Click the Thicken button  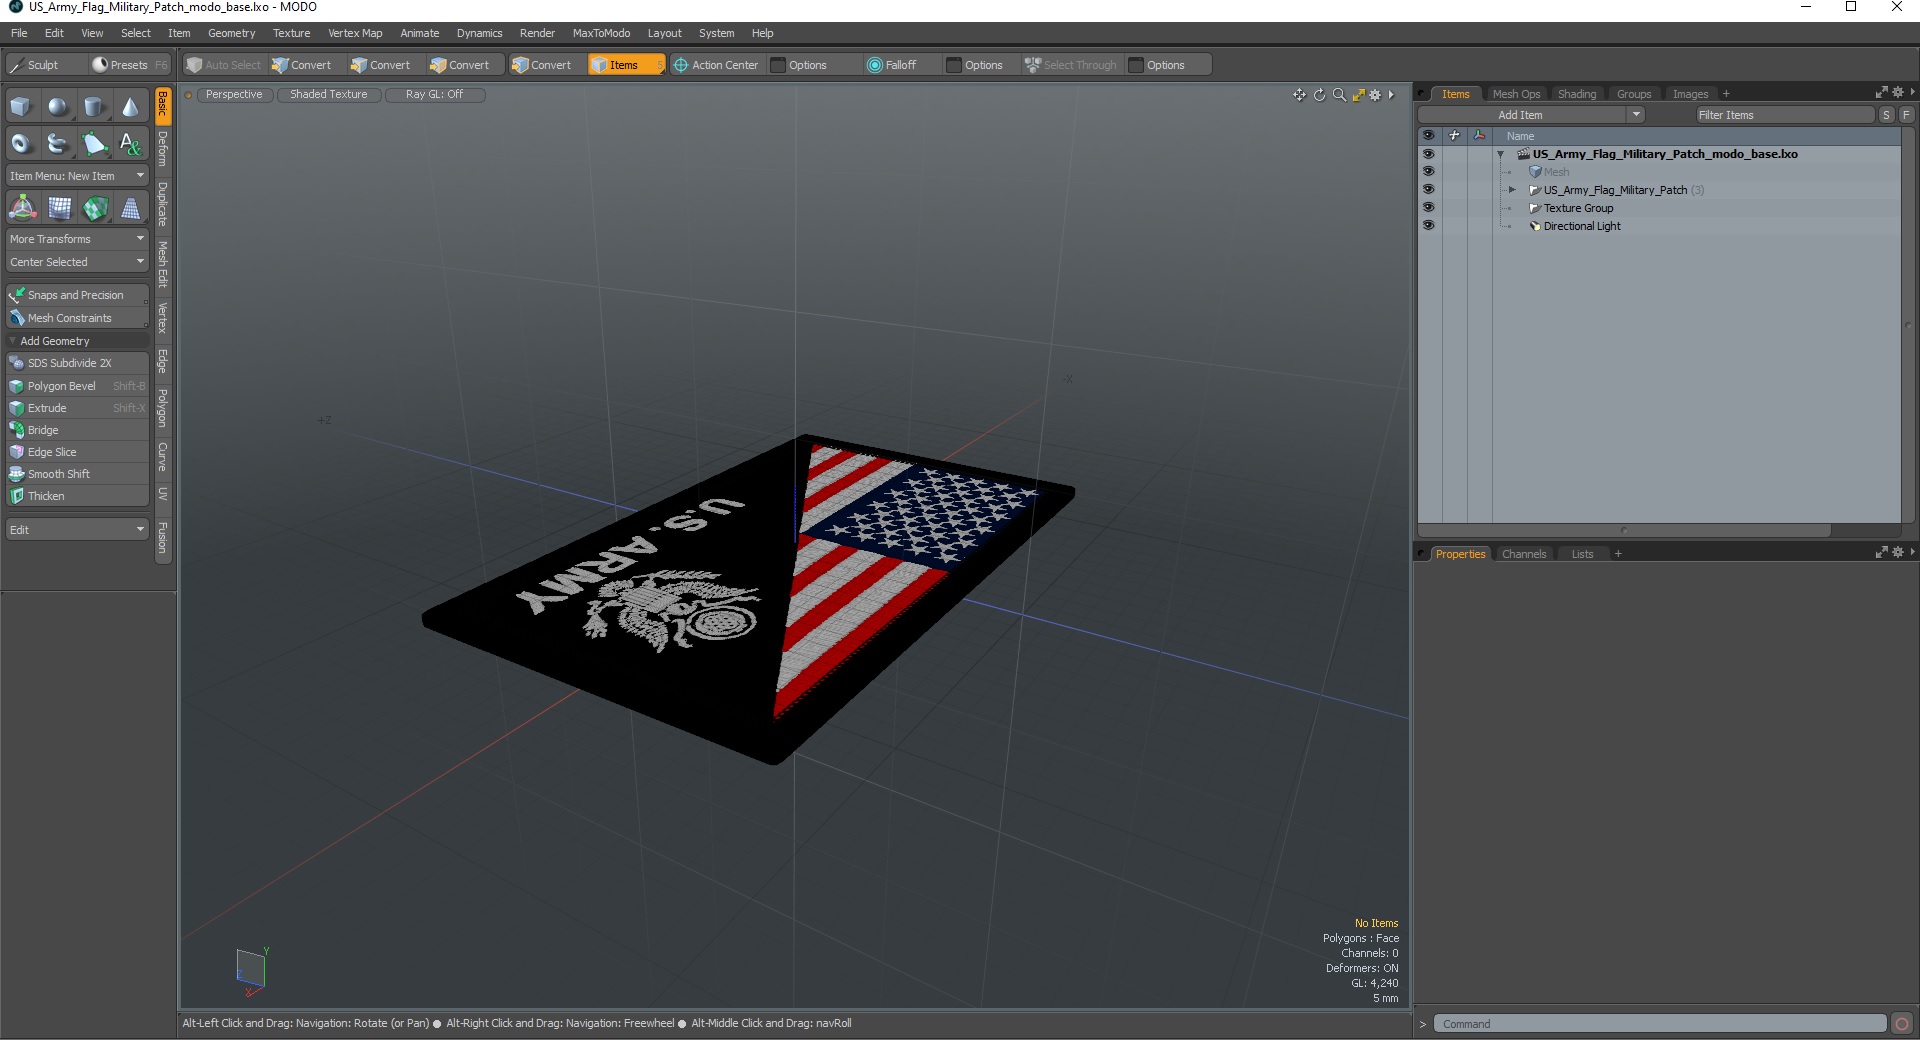(x=77, y=496)
